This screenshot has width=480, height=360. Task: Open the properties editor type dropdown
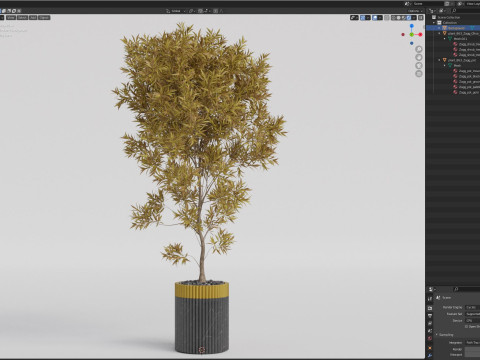click(x=432, y=289)
